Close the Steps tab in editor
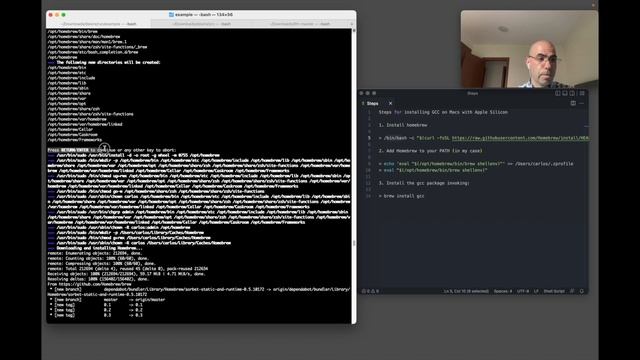This screenshot has height=360, width=640. (x=390, y=103)
